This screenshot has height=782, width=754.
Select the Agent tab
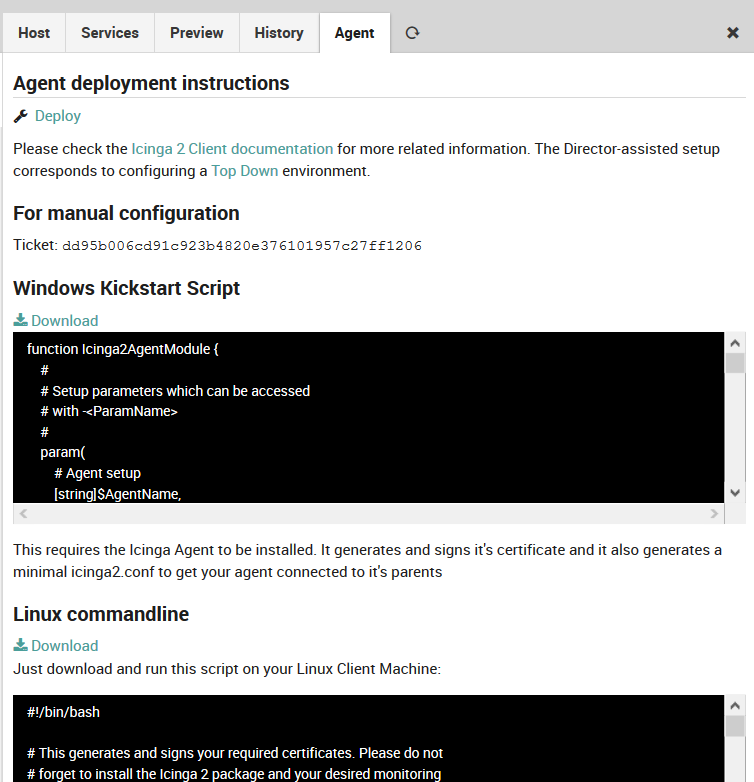click(x=355, y=33)
